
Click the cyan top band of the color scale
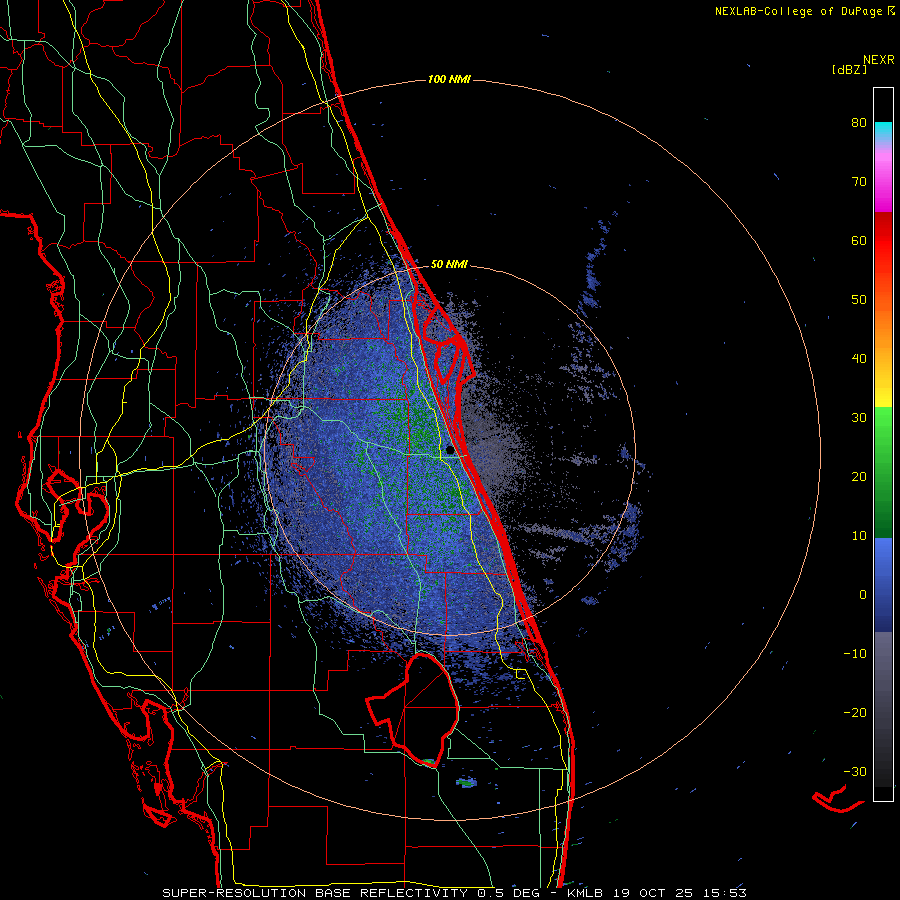[x=883, y=131]
